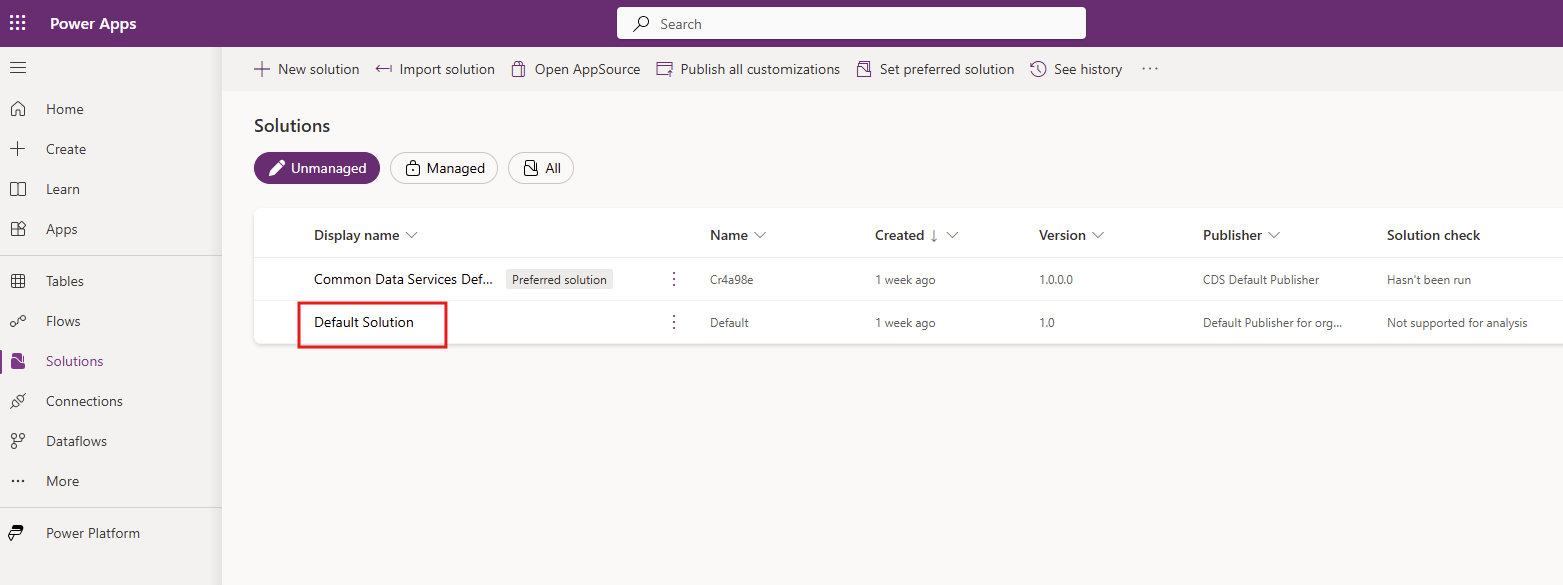This screenshot has width=1563, height=585.
Task: Expand the Display name column dropdown
Action: [412, 235]
